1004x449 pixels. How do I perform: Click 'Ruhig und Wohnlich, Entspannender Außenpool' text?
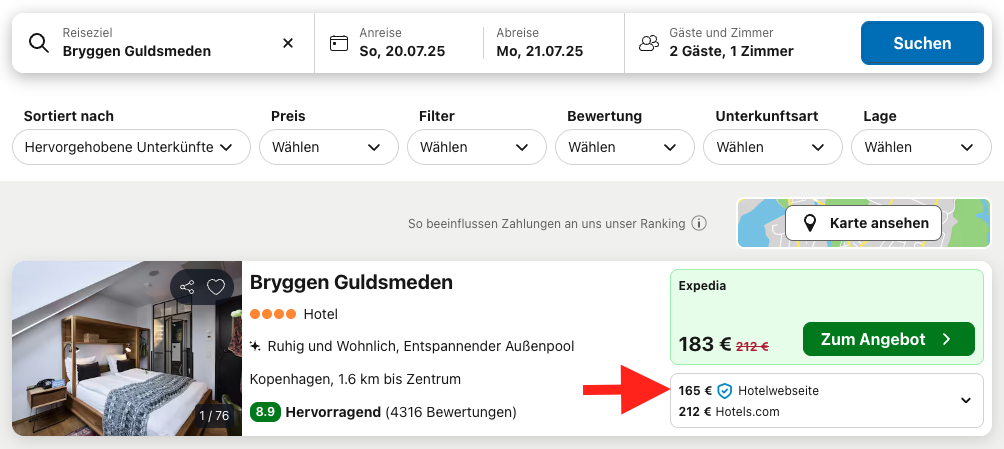[x=421, y=347]
